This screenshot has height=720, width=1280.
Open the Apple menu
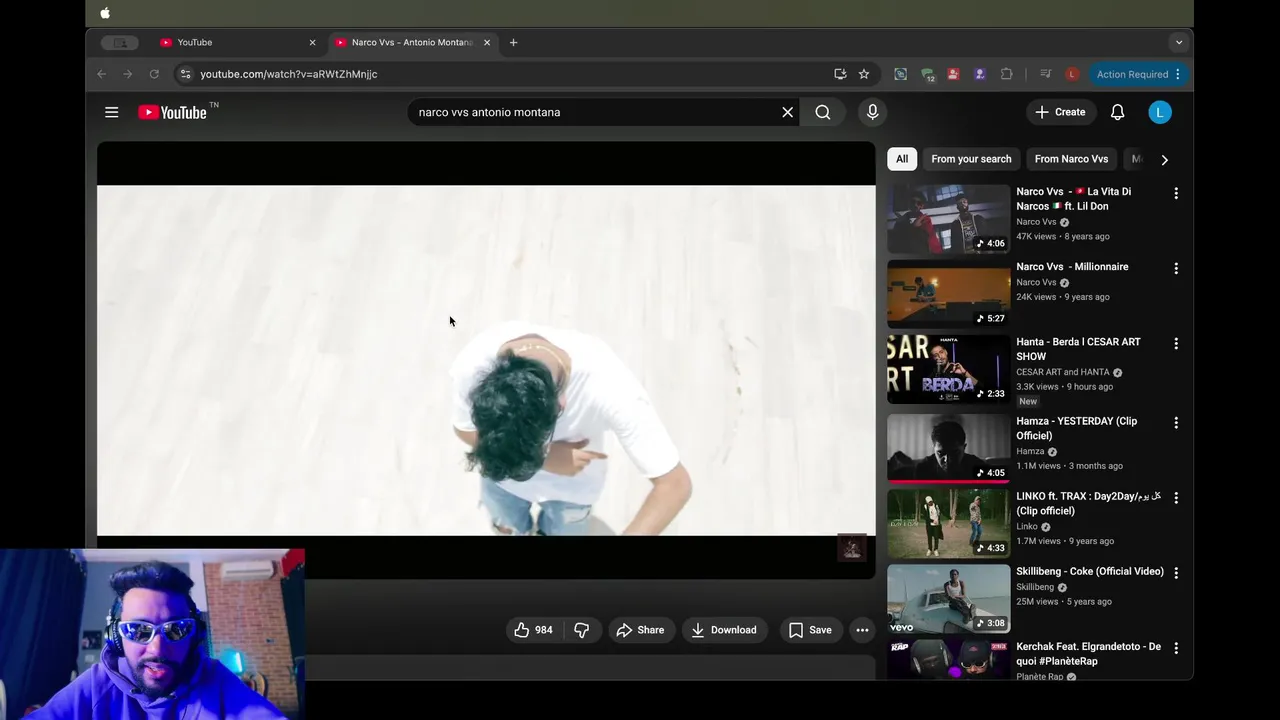105,13
